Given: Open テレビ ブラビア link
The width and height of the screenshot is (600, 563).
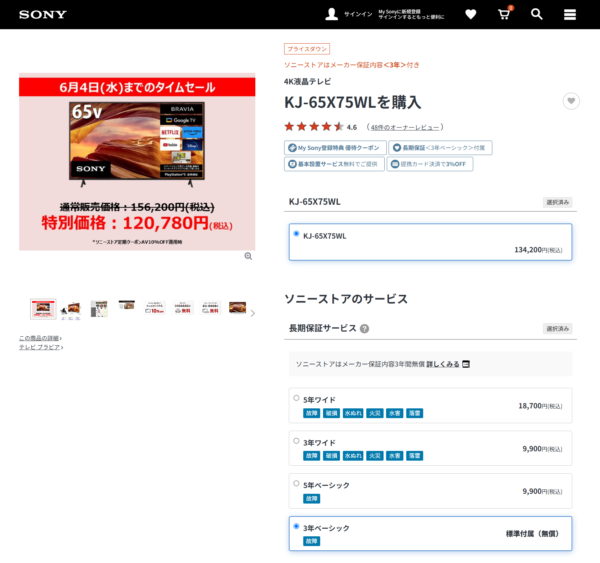Looking at the screenshot, I should (40, 348).
